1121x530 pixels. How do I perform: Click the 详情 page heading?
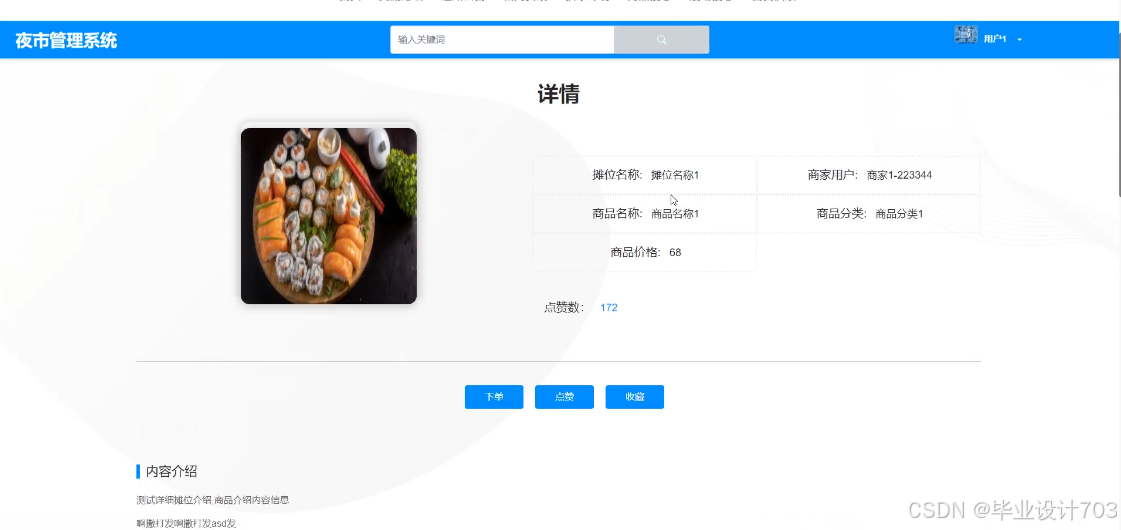click(x=558, y=94)
